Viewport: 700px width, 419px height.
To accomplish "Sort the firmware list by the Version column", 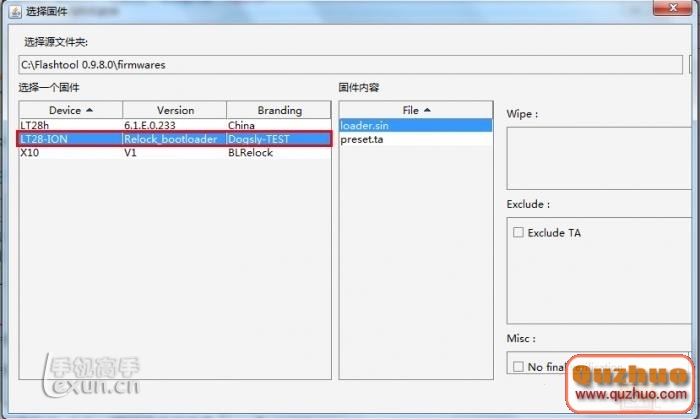I will pyautogui.click(x=175, y=110).
